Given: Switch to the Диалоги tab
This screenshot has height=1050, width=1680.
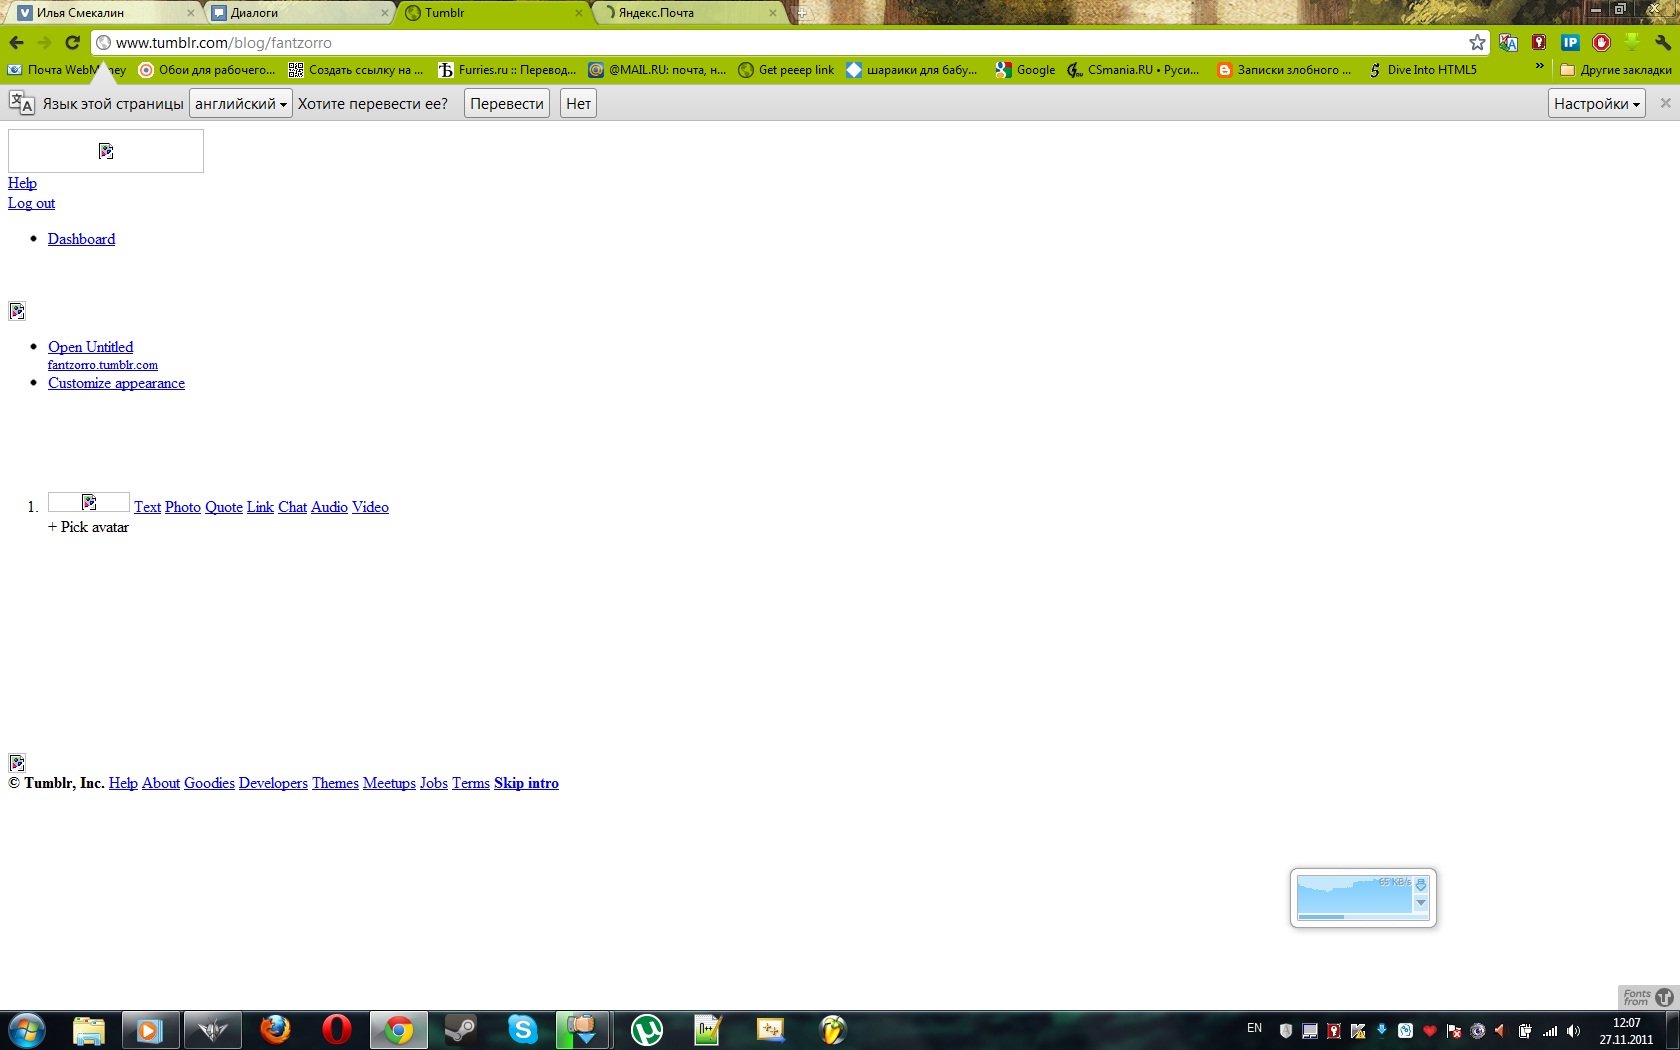Looking at the screenshot, I should coord(299,13).
